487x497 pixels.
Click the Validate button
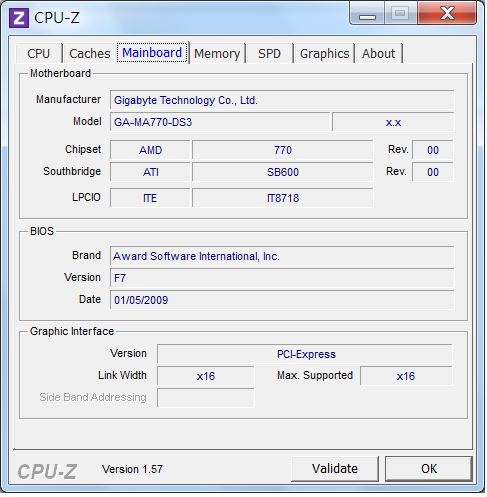click(335, 469)
